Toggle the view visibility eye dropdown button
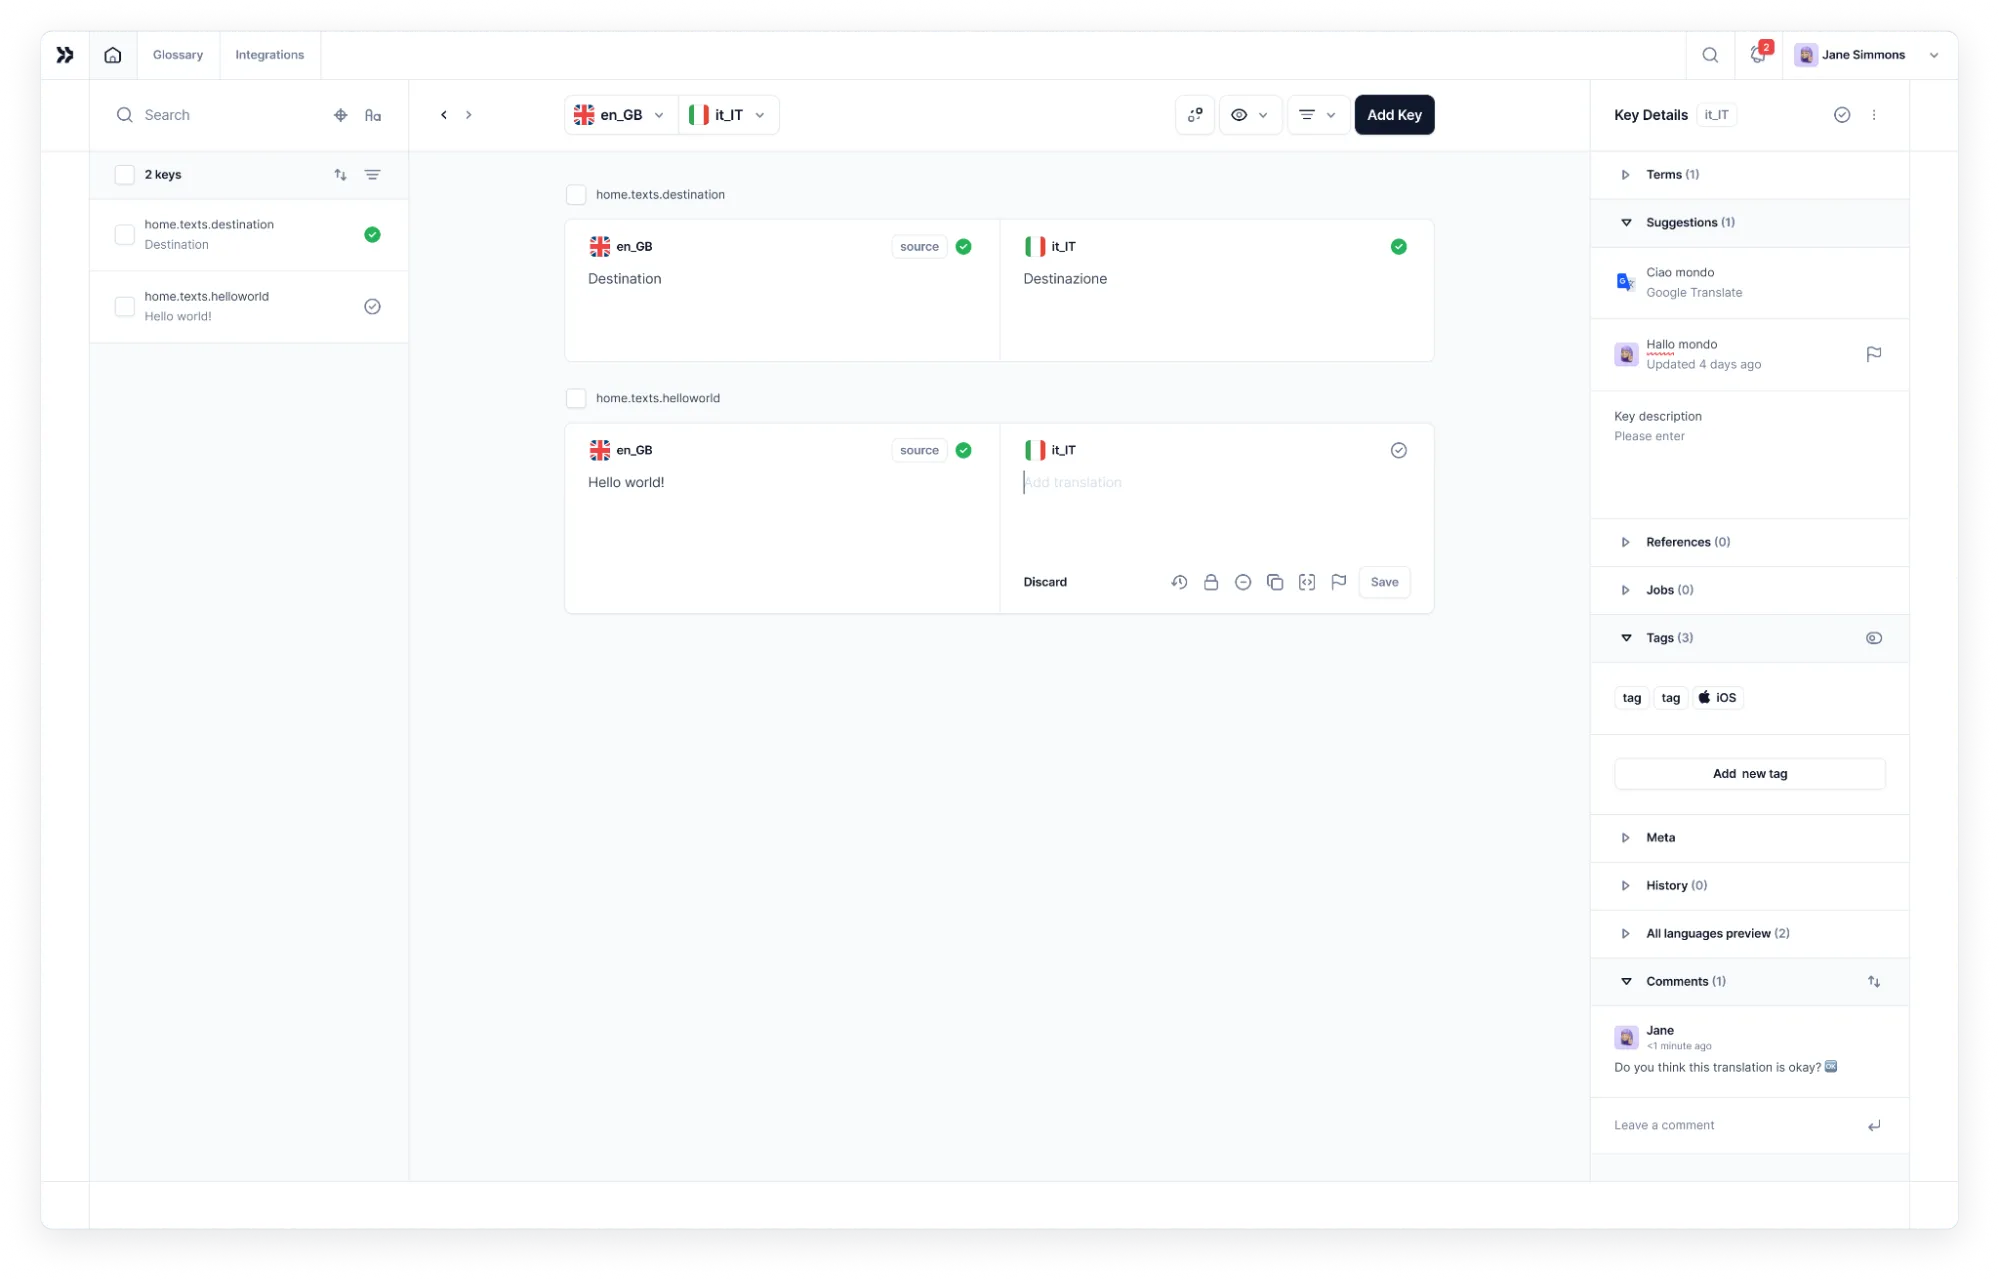The image size is (1999, 1280). coord(1250,114)
